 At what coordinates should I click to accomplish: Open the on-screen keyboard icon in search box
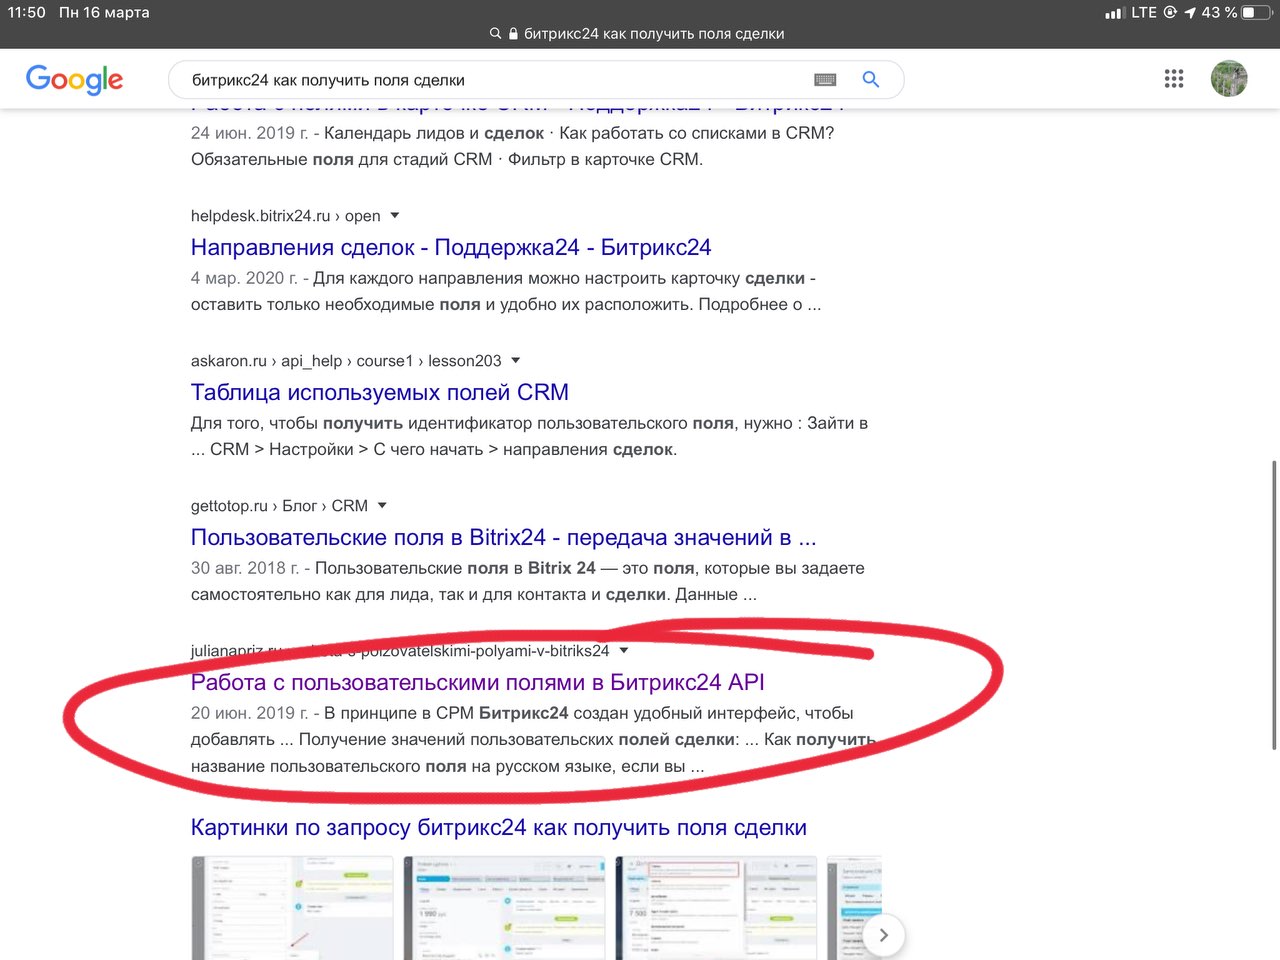tap(825, 80)
